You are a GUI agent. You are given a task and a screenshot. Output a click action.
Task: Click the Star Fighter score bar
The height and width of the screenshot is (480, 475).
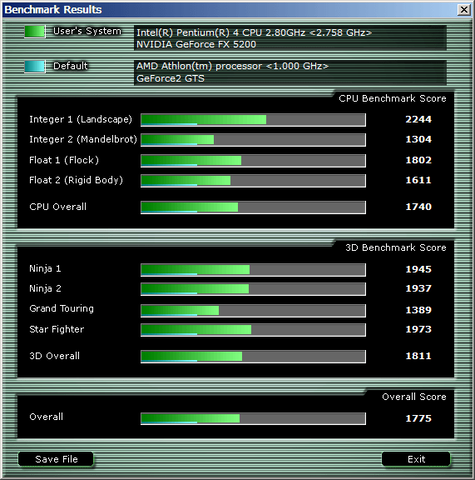pos(253,330)
